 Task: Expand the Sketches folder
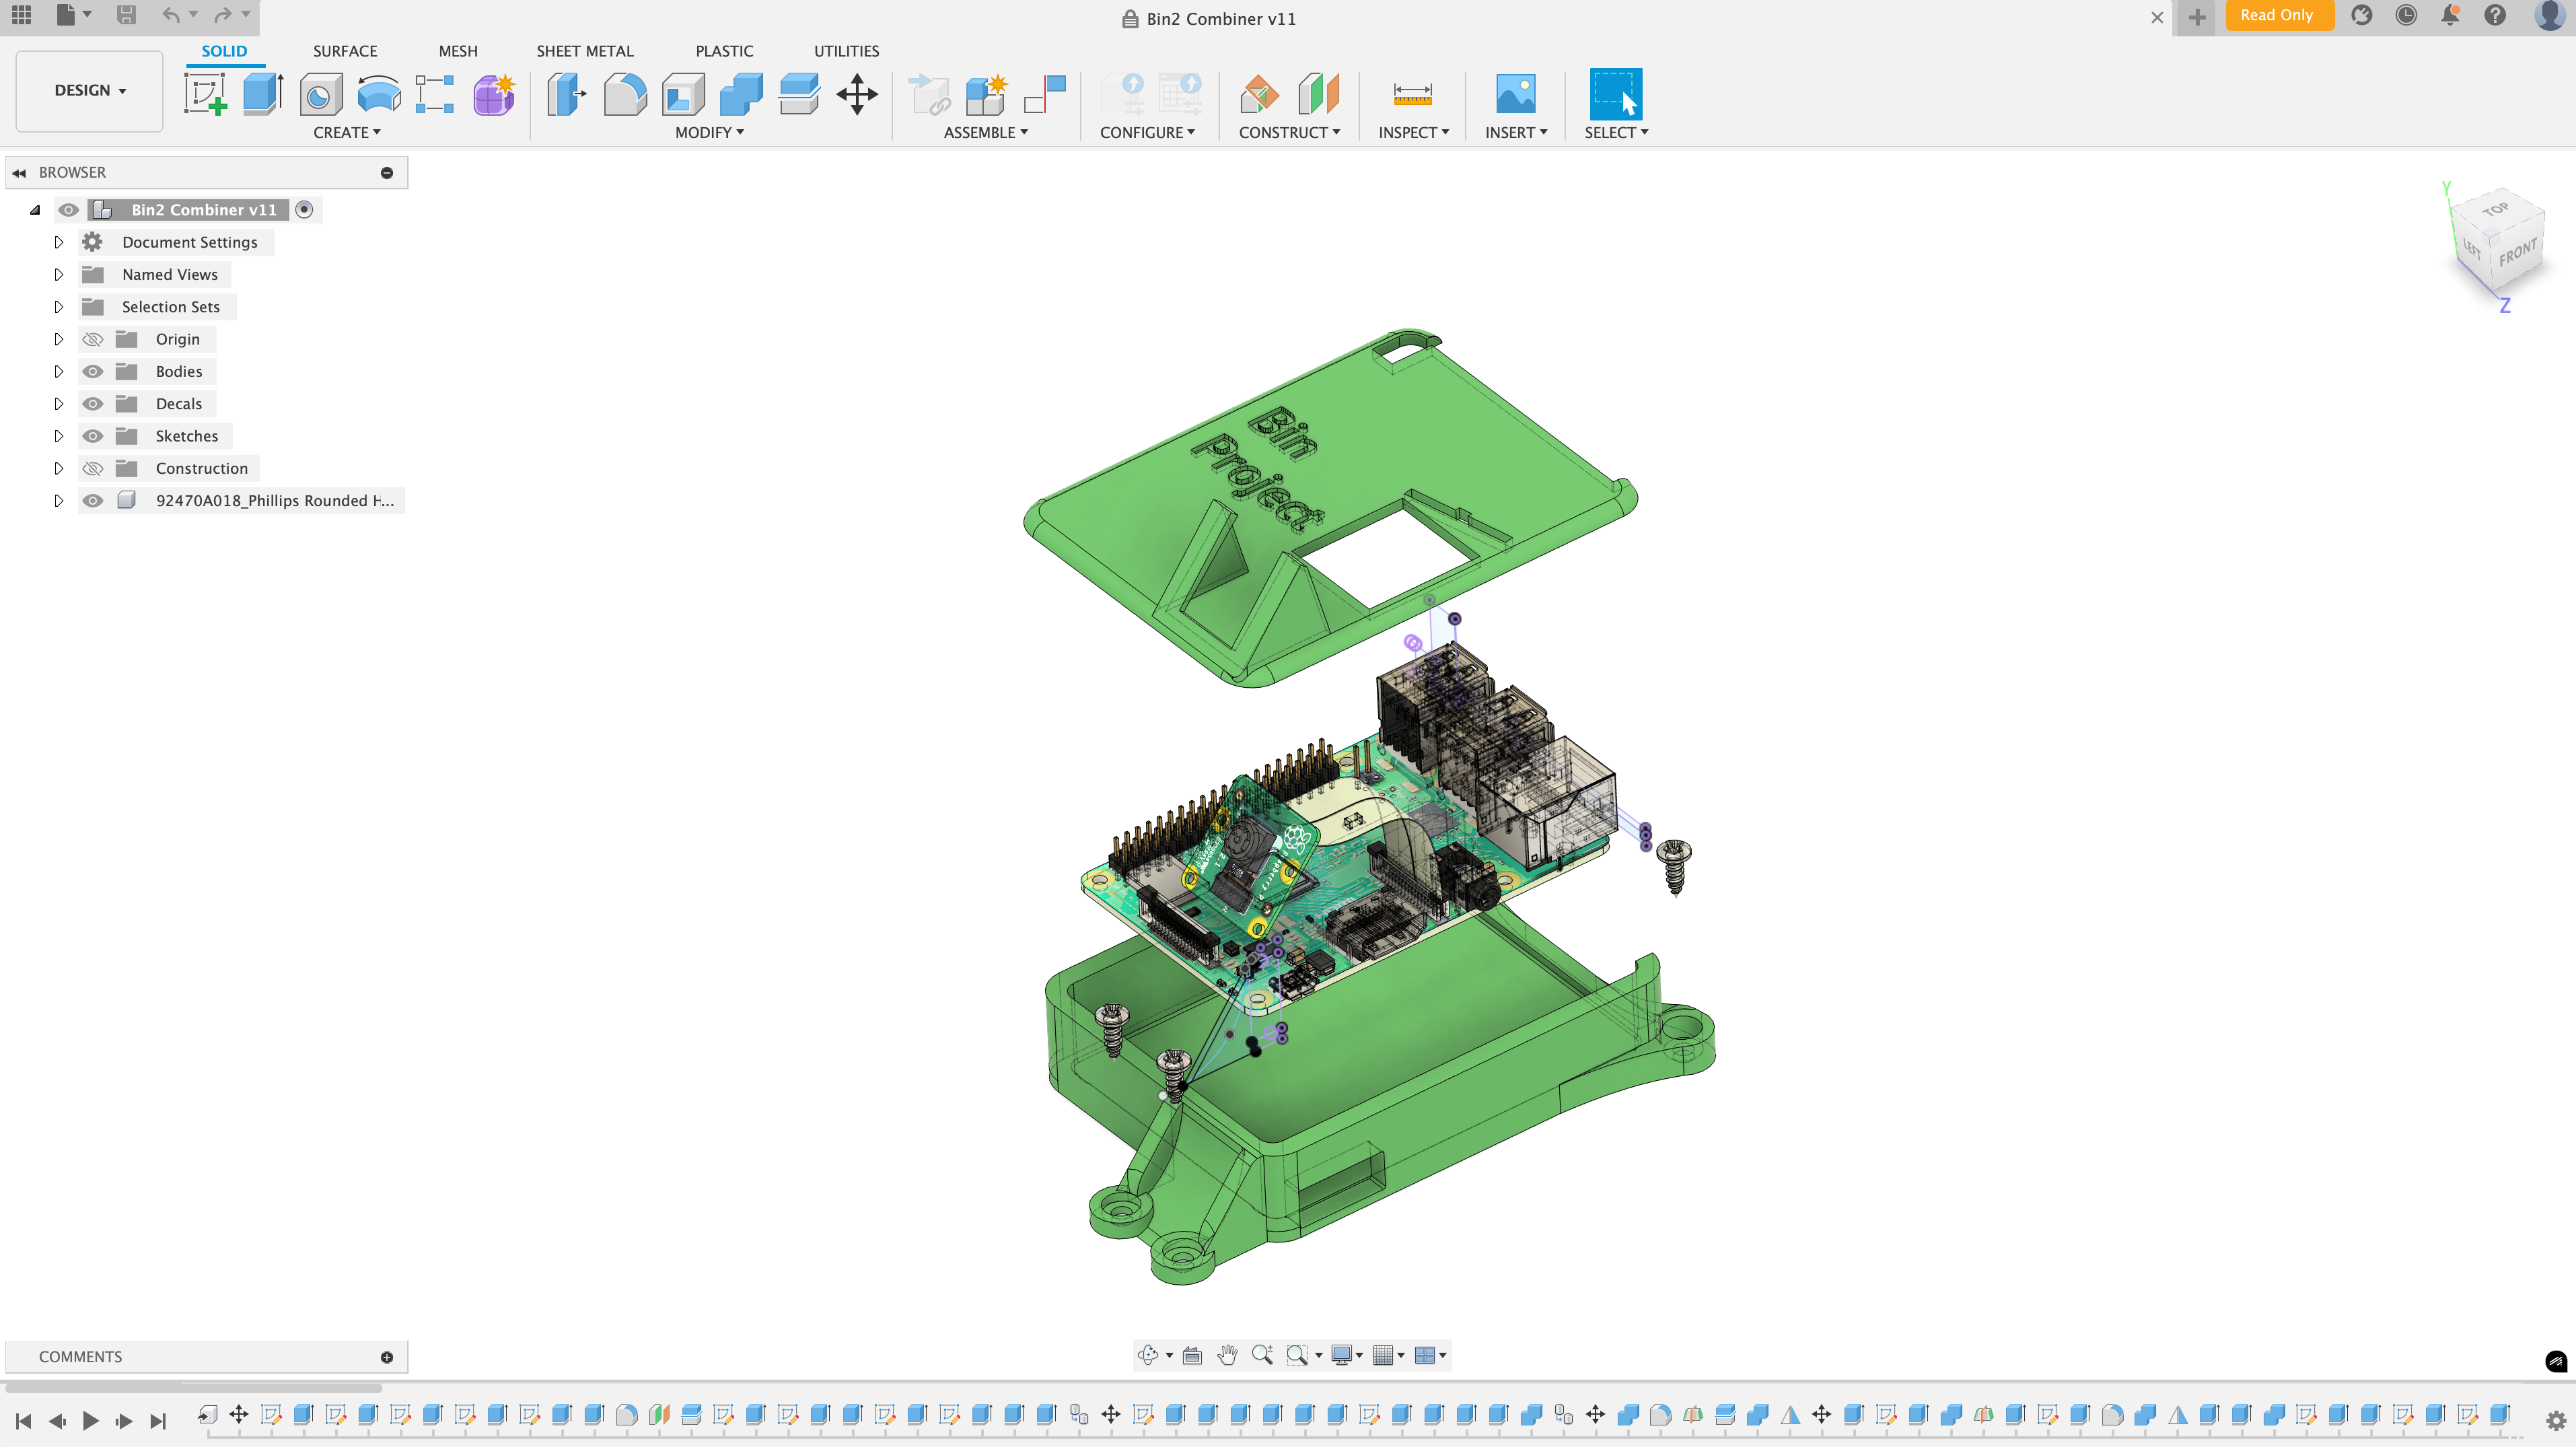point(58,436)
